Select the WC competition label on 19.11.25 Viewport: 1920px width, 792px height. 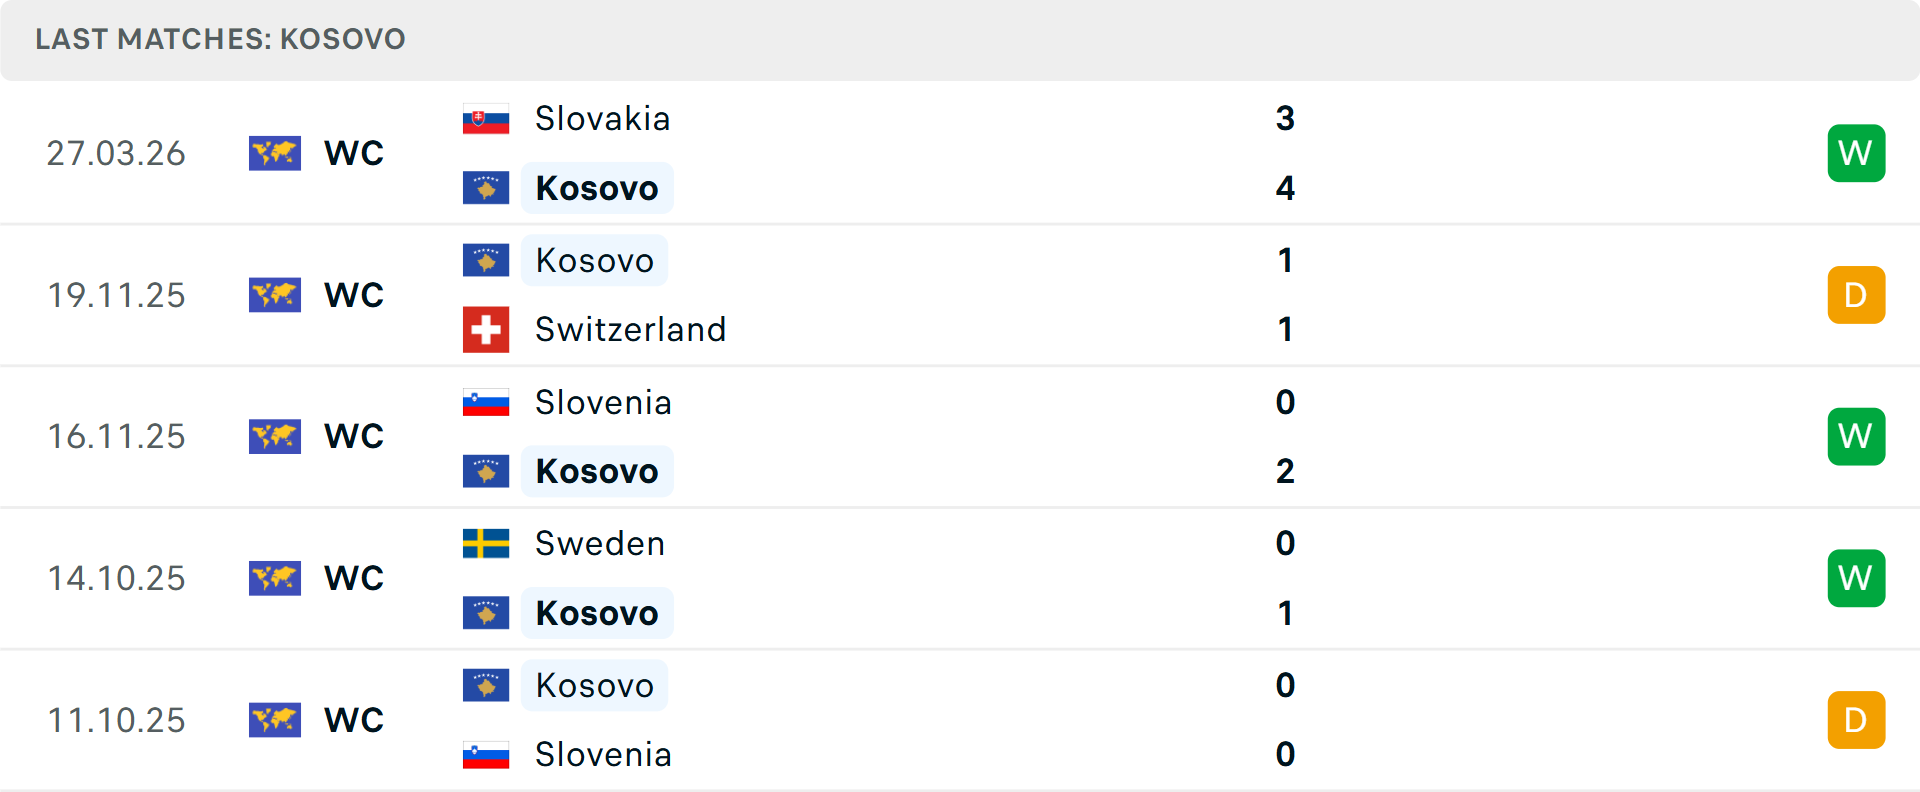(353, 295)
